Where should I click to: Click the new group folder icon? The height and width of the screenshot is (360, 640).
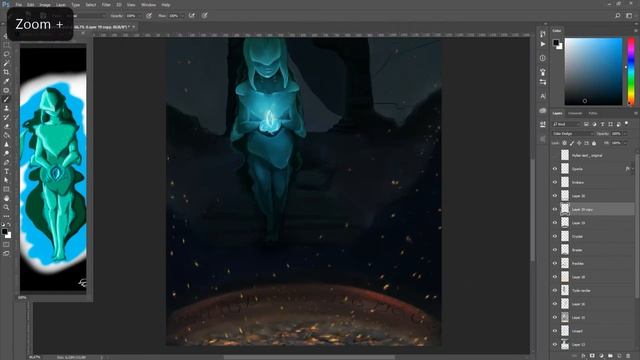[x=610, y=356]
